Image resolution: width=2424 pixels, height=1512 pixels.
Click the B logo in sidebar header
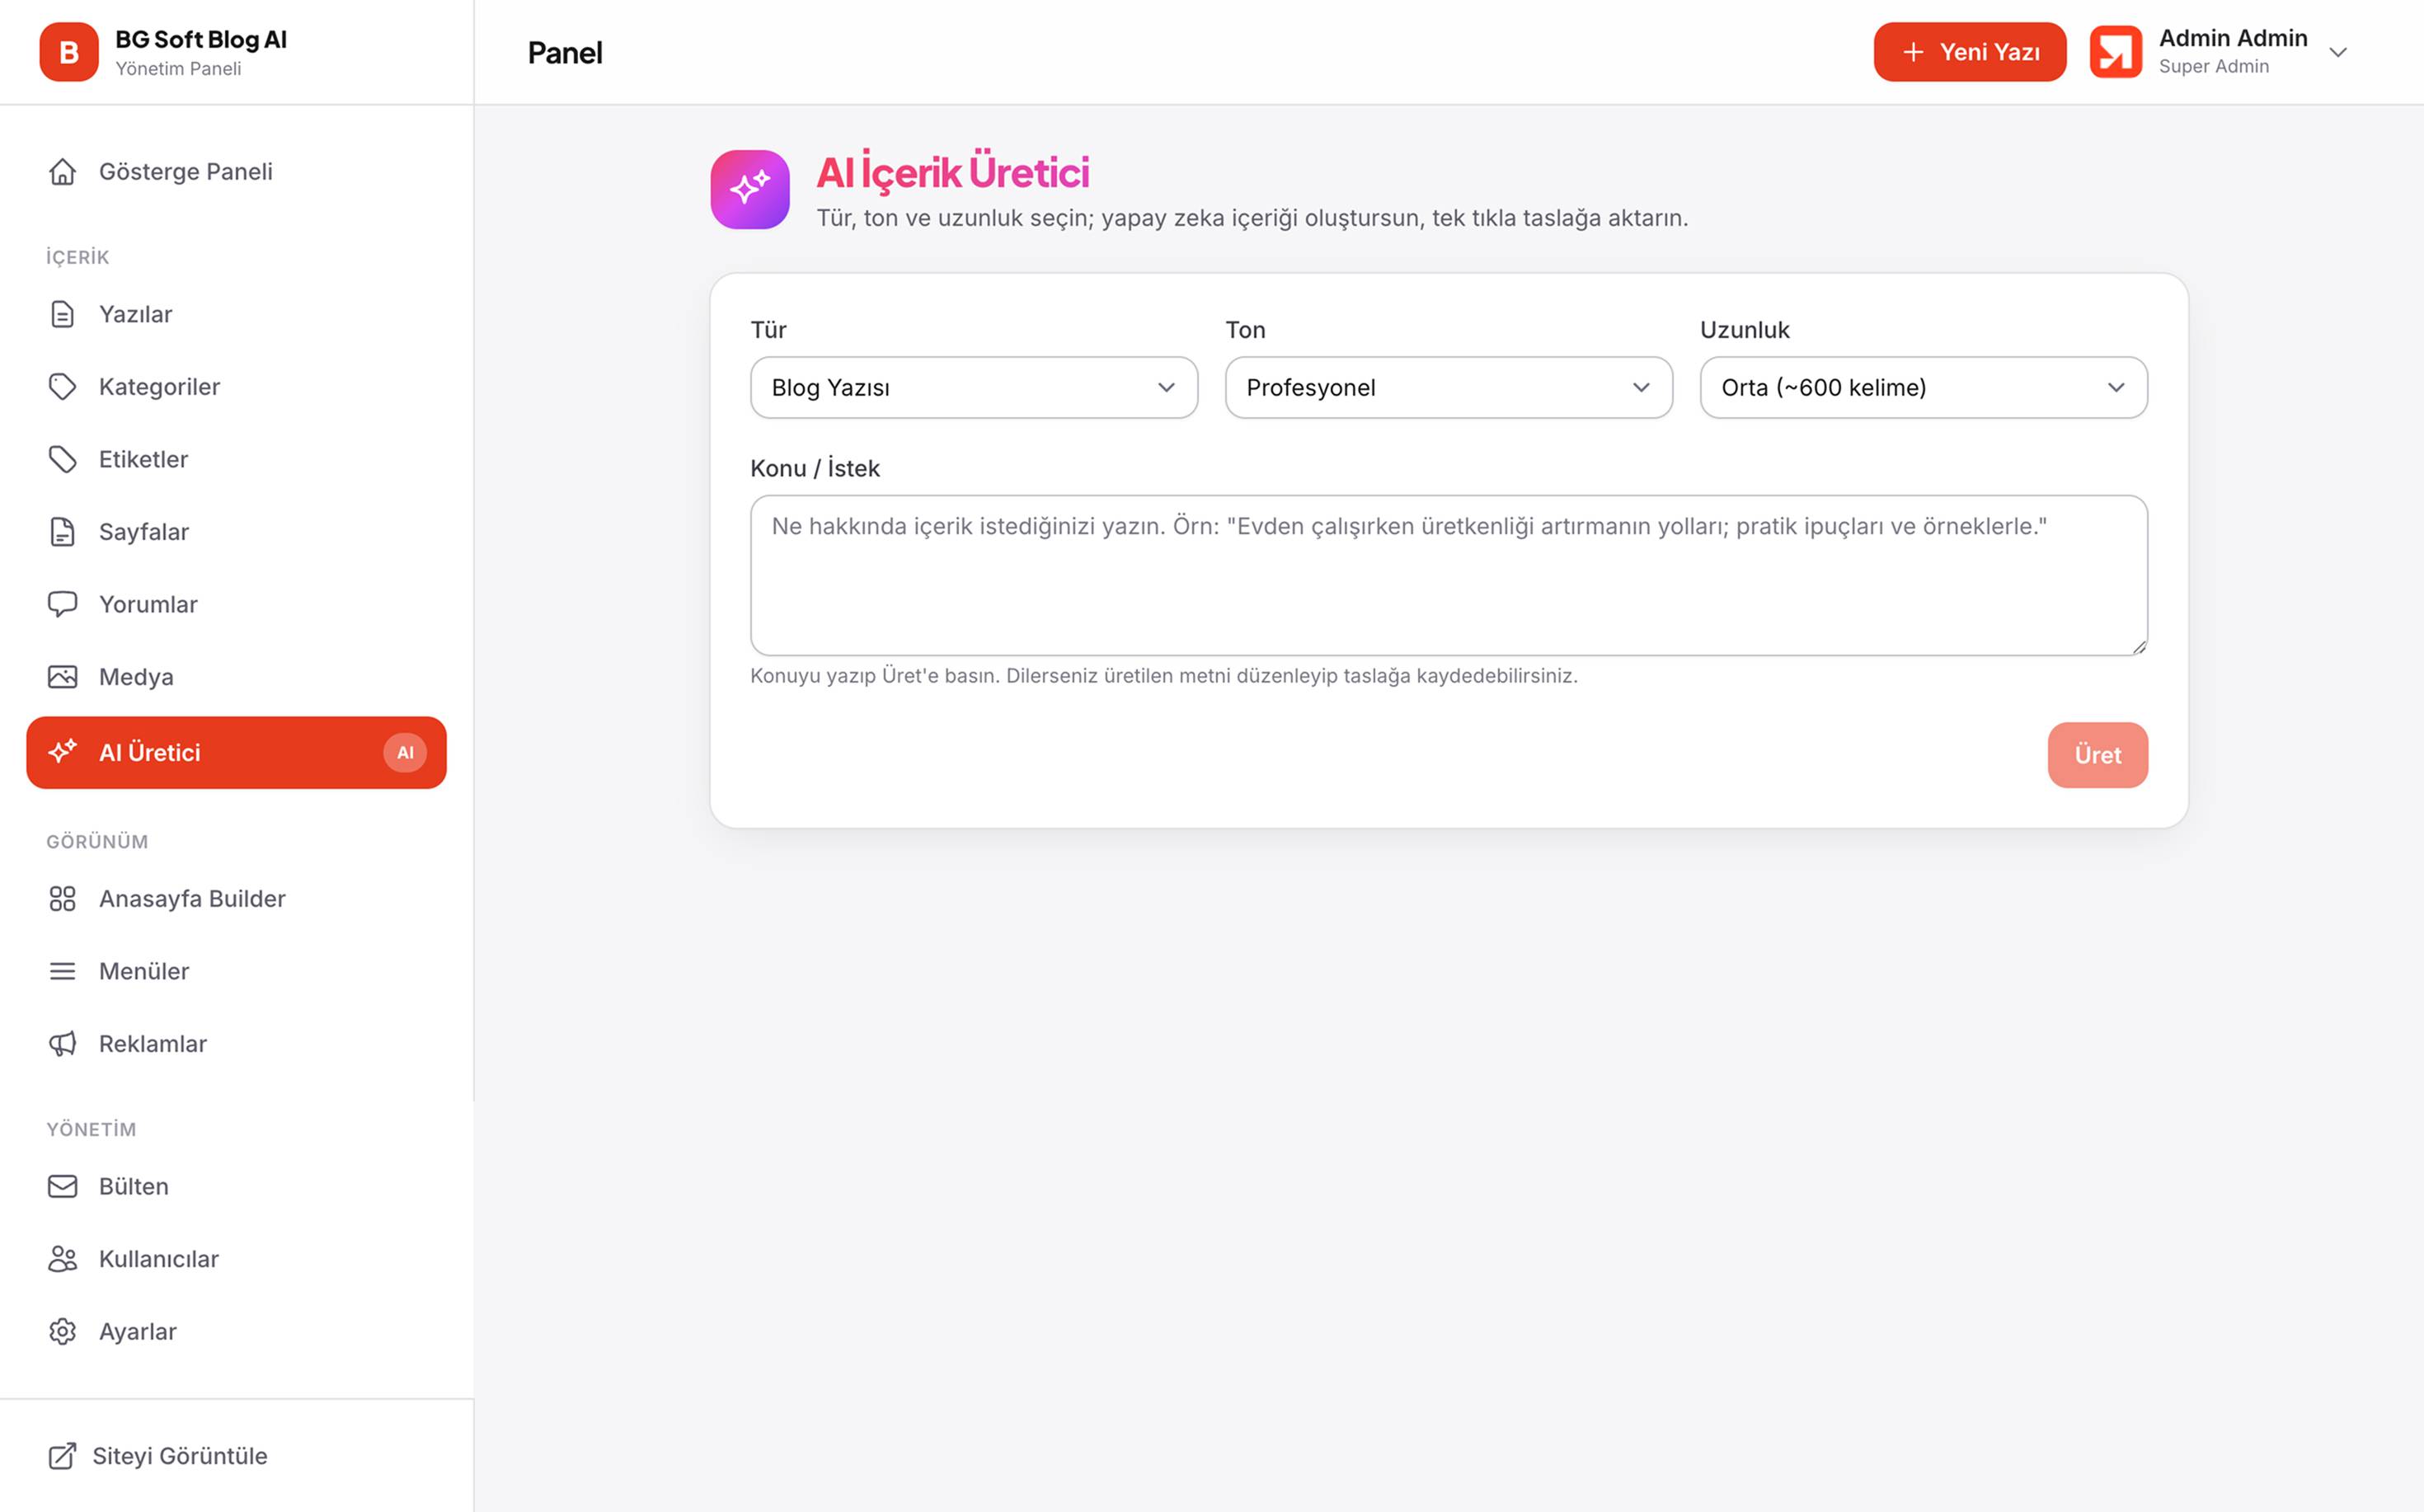69,52
